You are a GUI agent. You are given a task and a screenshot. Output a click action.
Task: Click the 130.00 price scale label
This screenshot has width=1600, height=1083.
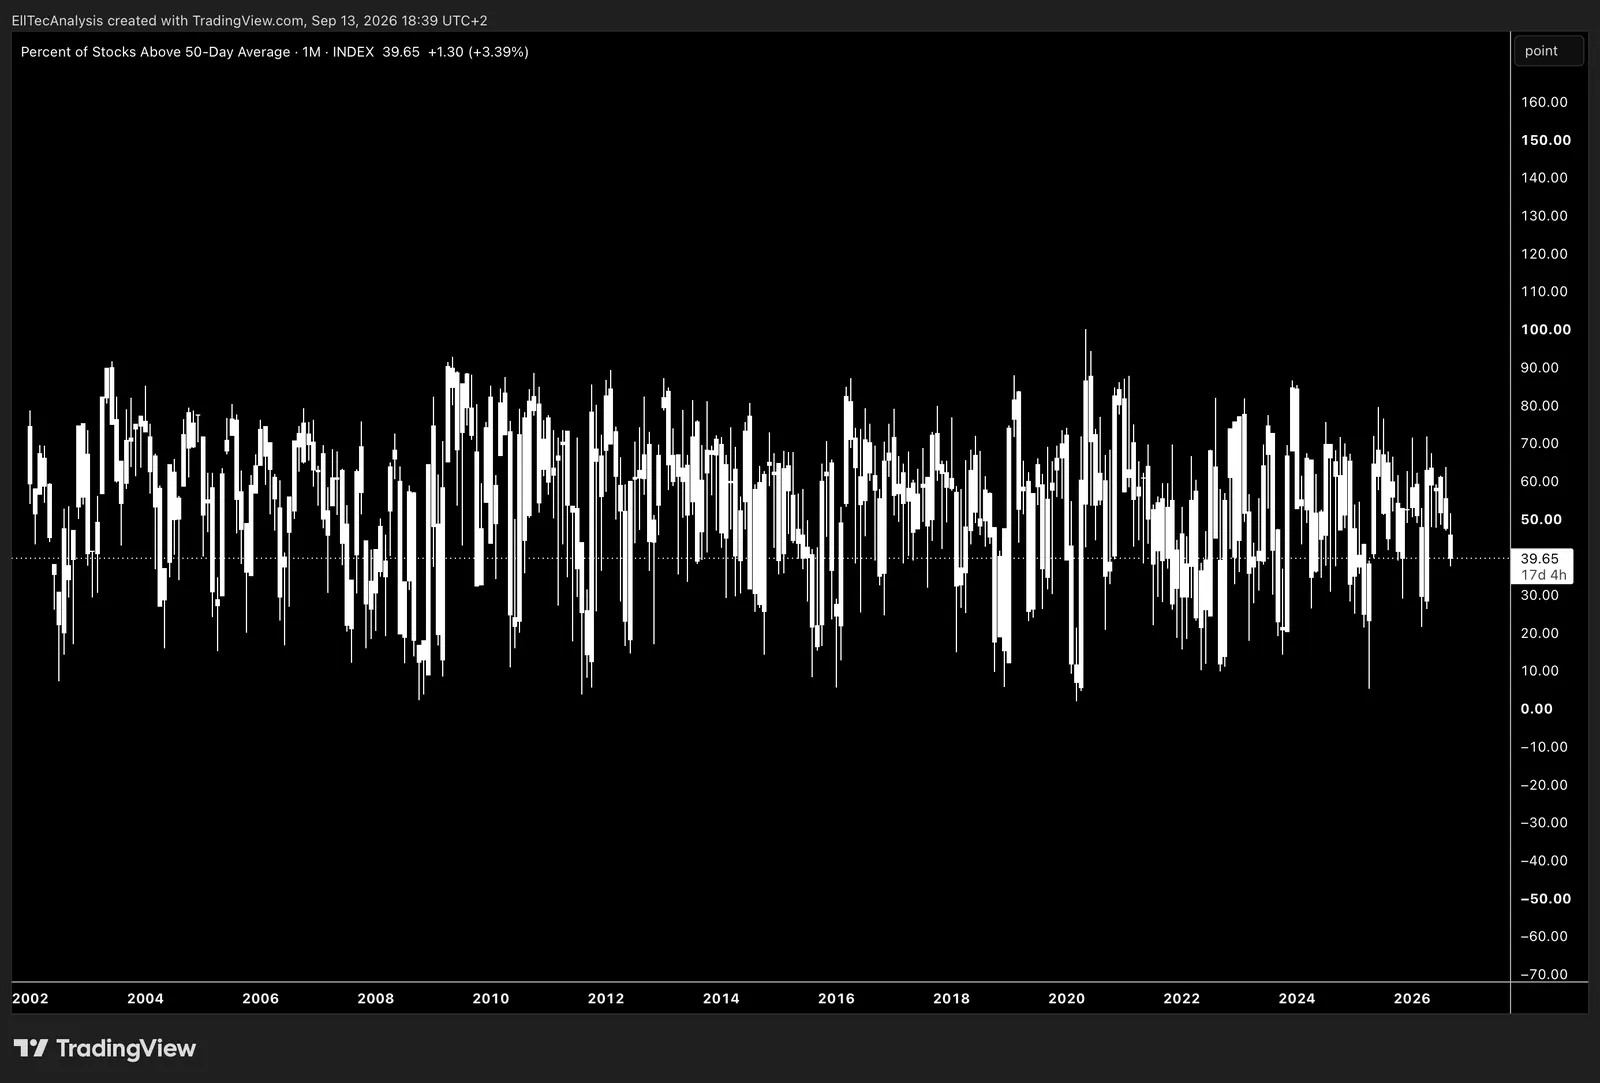(x=1544, y=216)
